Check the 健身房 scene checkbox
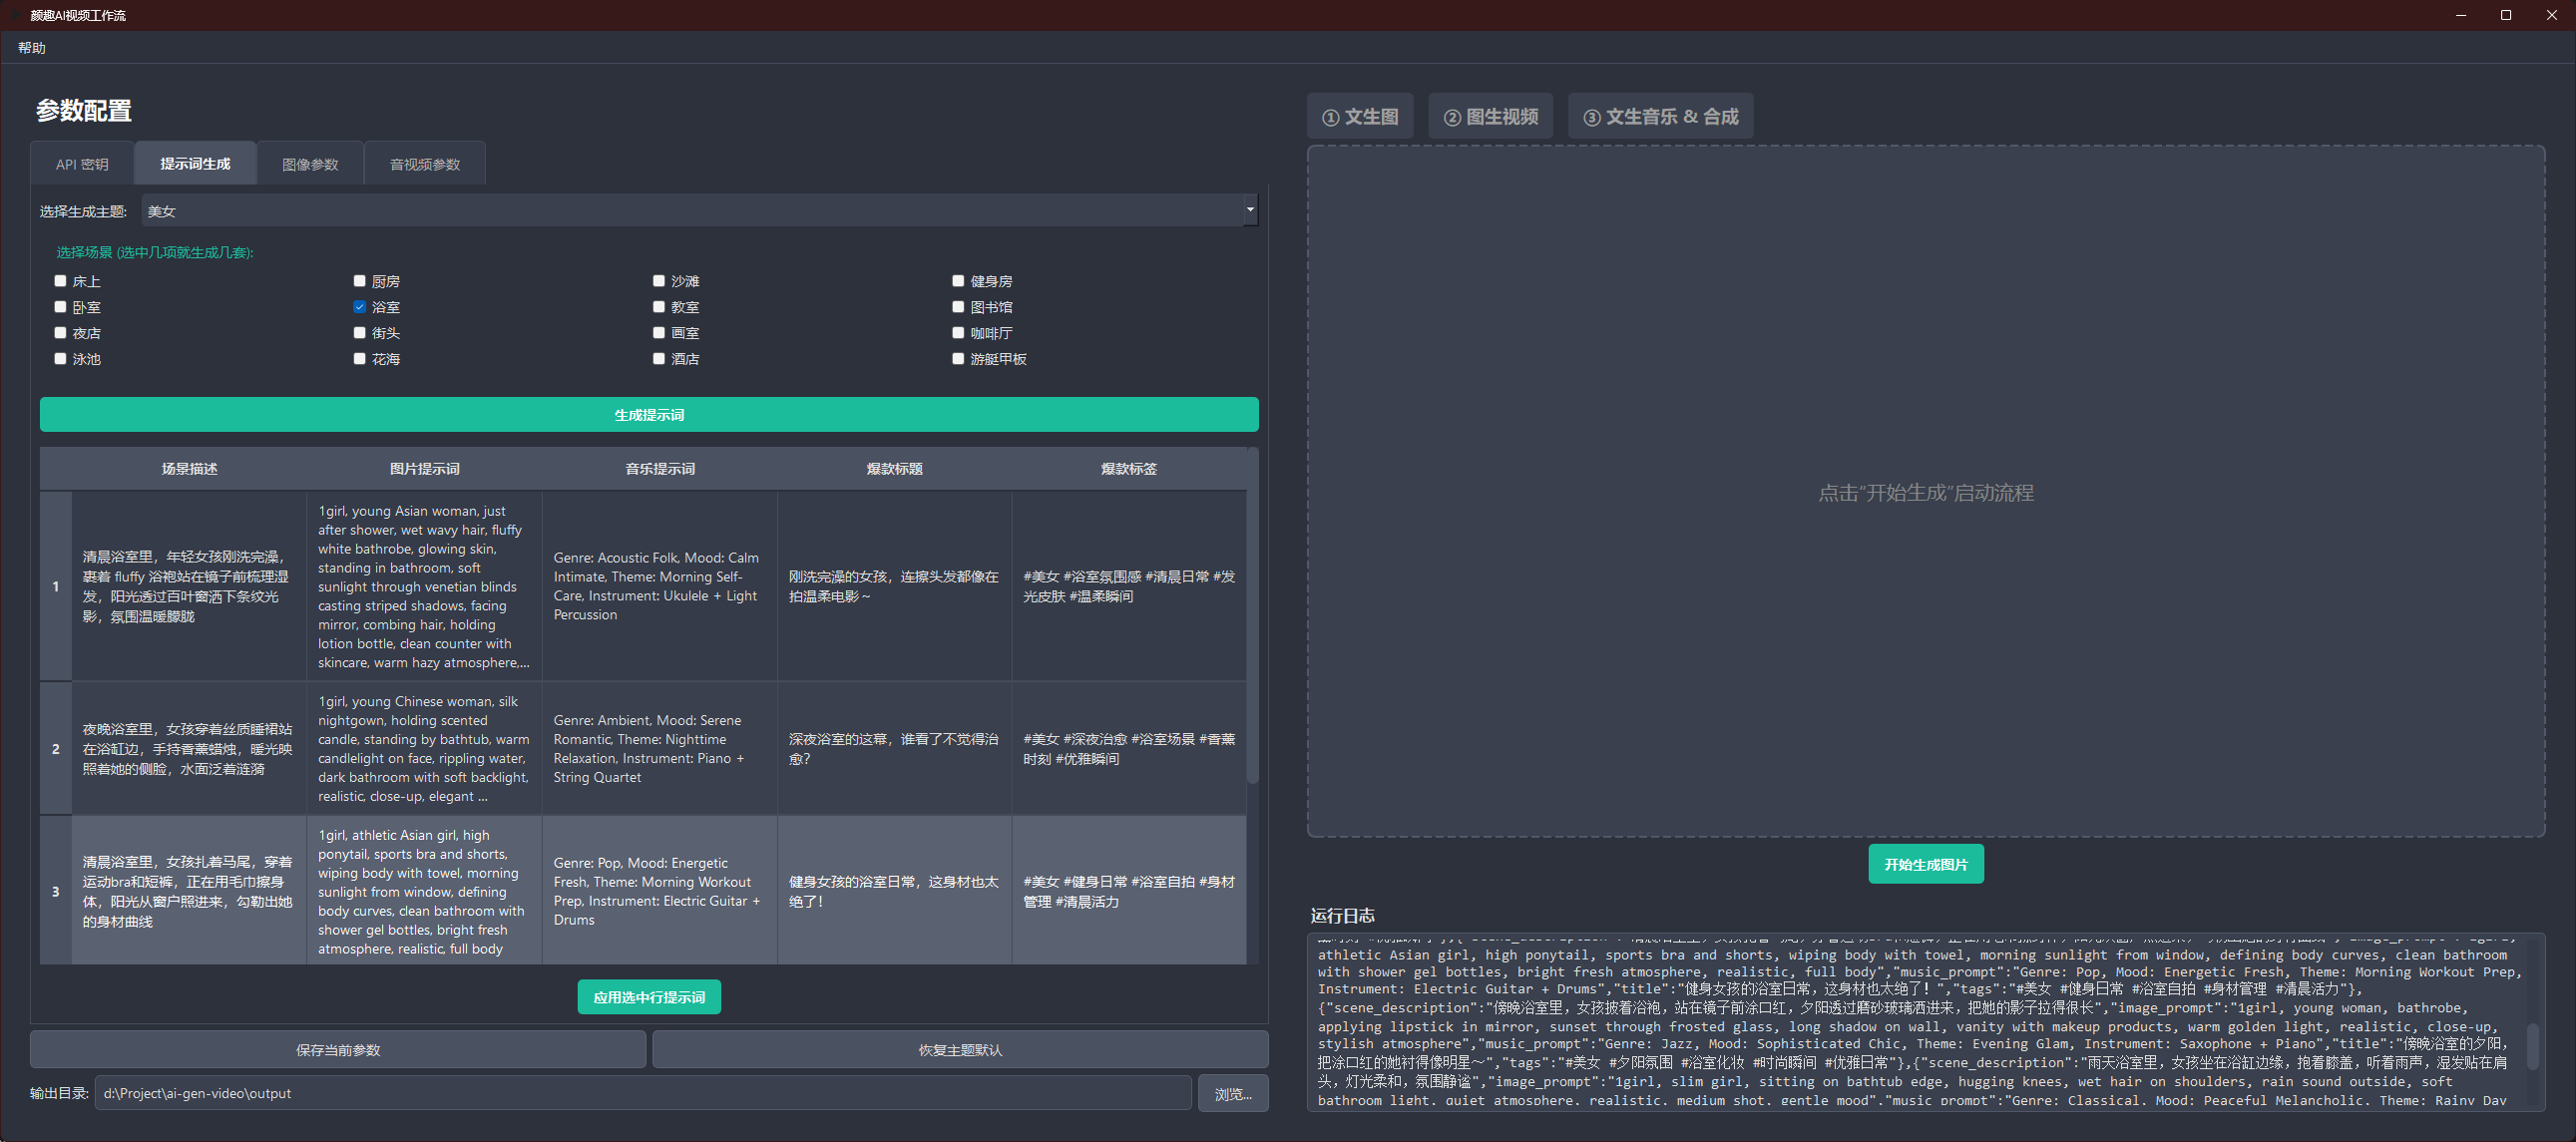The image size is (2576, 1142). (x=958, y=281)
